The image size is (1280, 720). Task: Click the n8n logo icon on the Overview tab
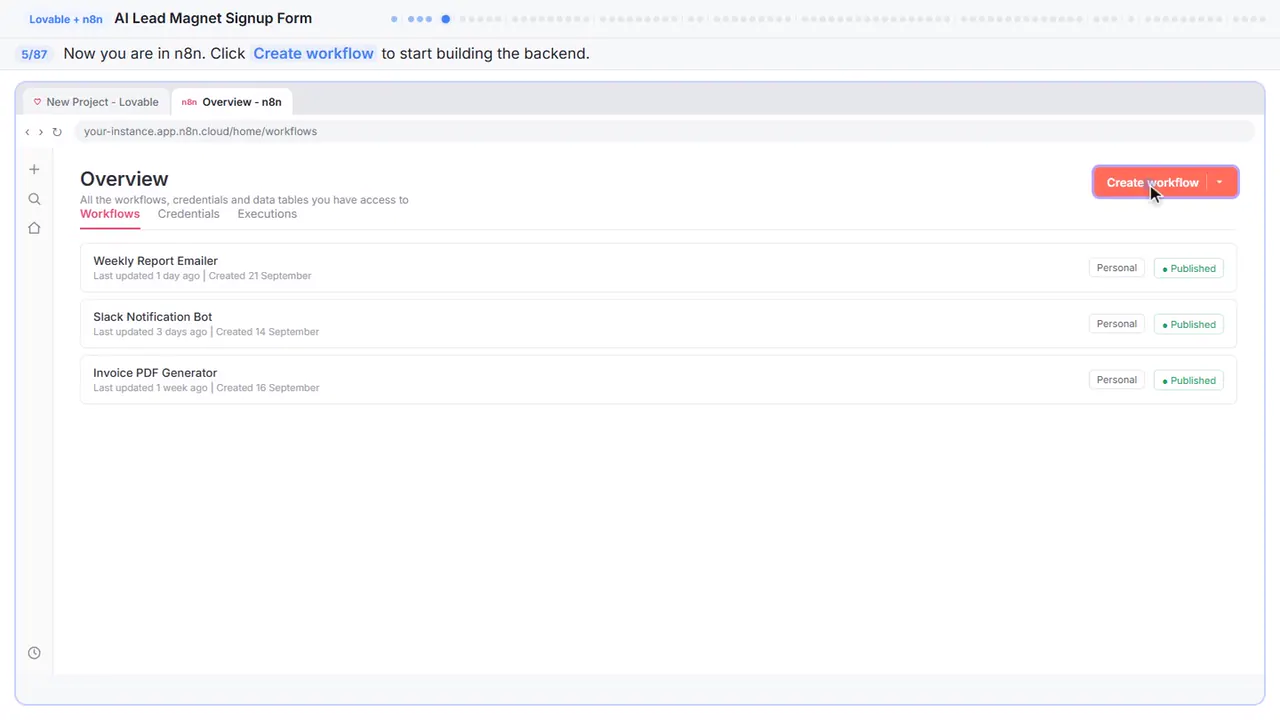[x=189, y=102]
